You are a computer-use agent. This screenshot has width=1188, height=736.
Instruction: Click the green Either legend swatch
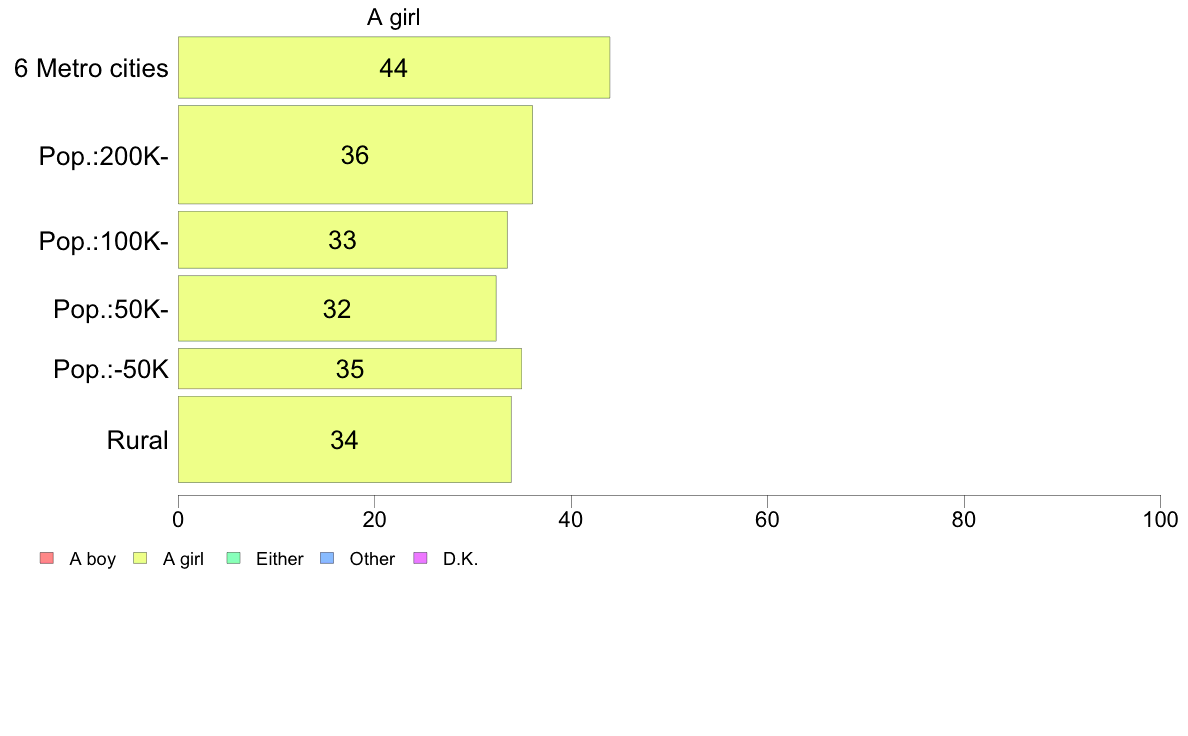[233, 559]
